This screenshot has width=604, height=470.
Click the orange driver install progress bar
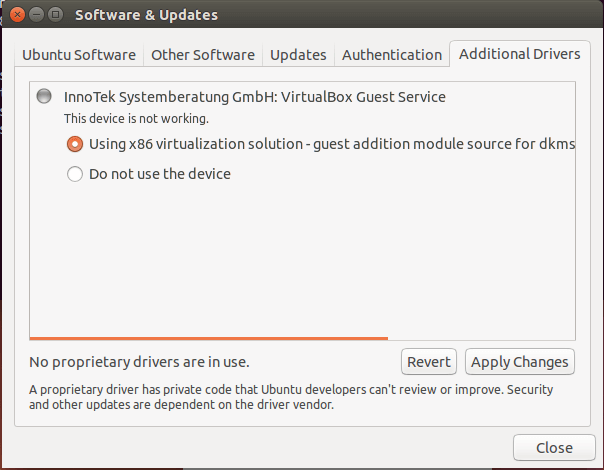(x=209, y=338)
